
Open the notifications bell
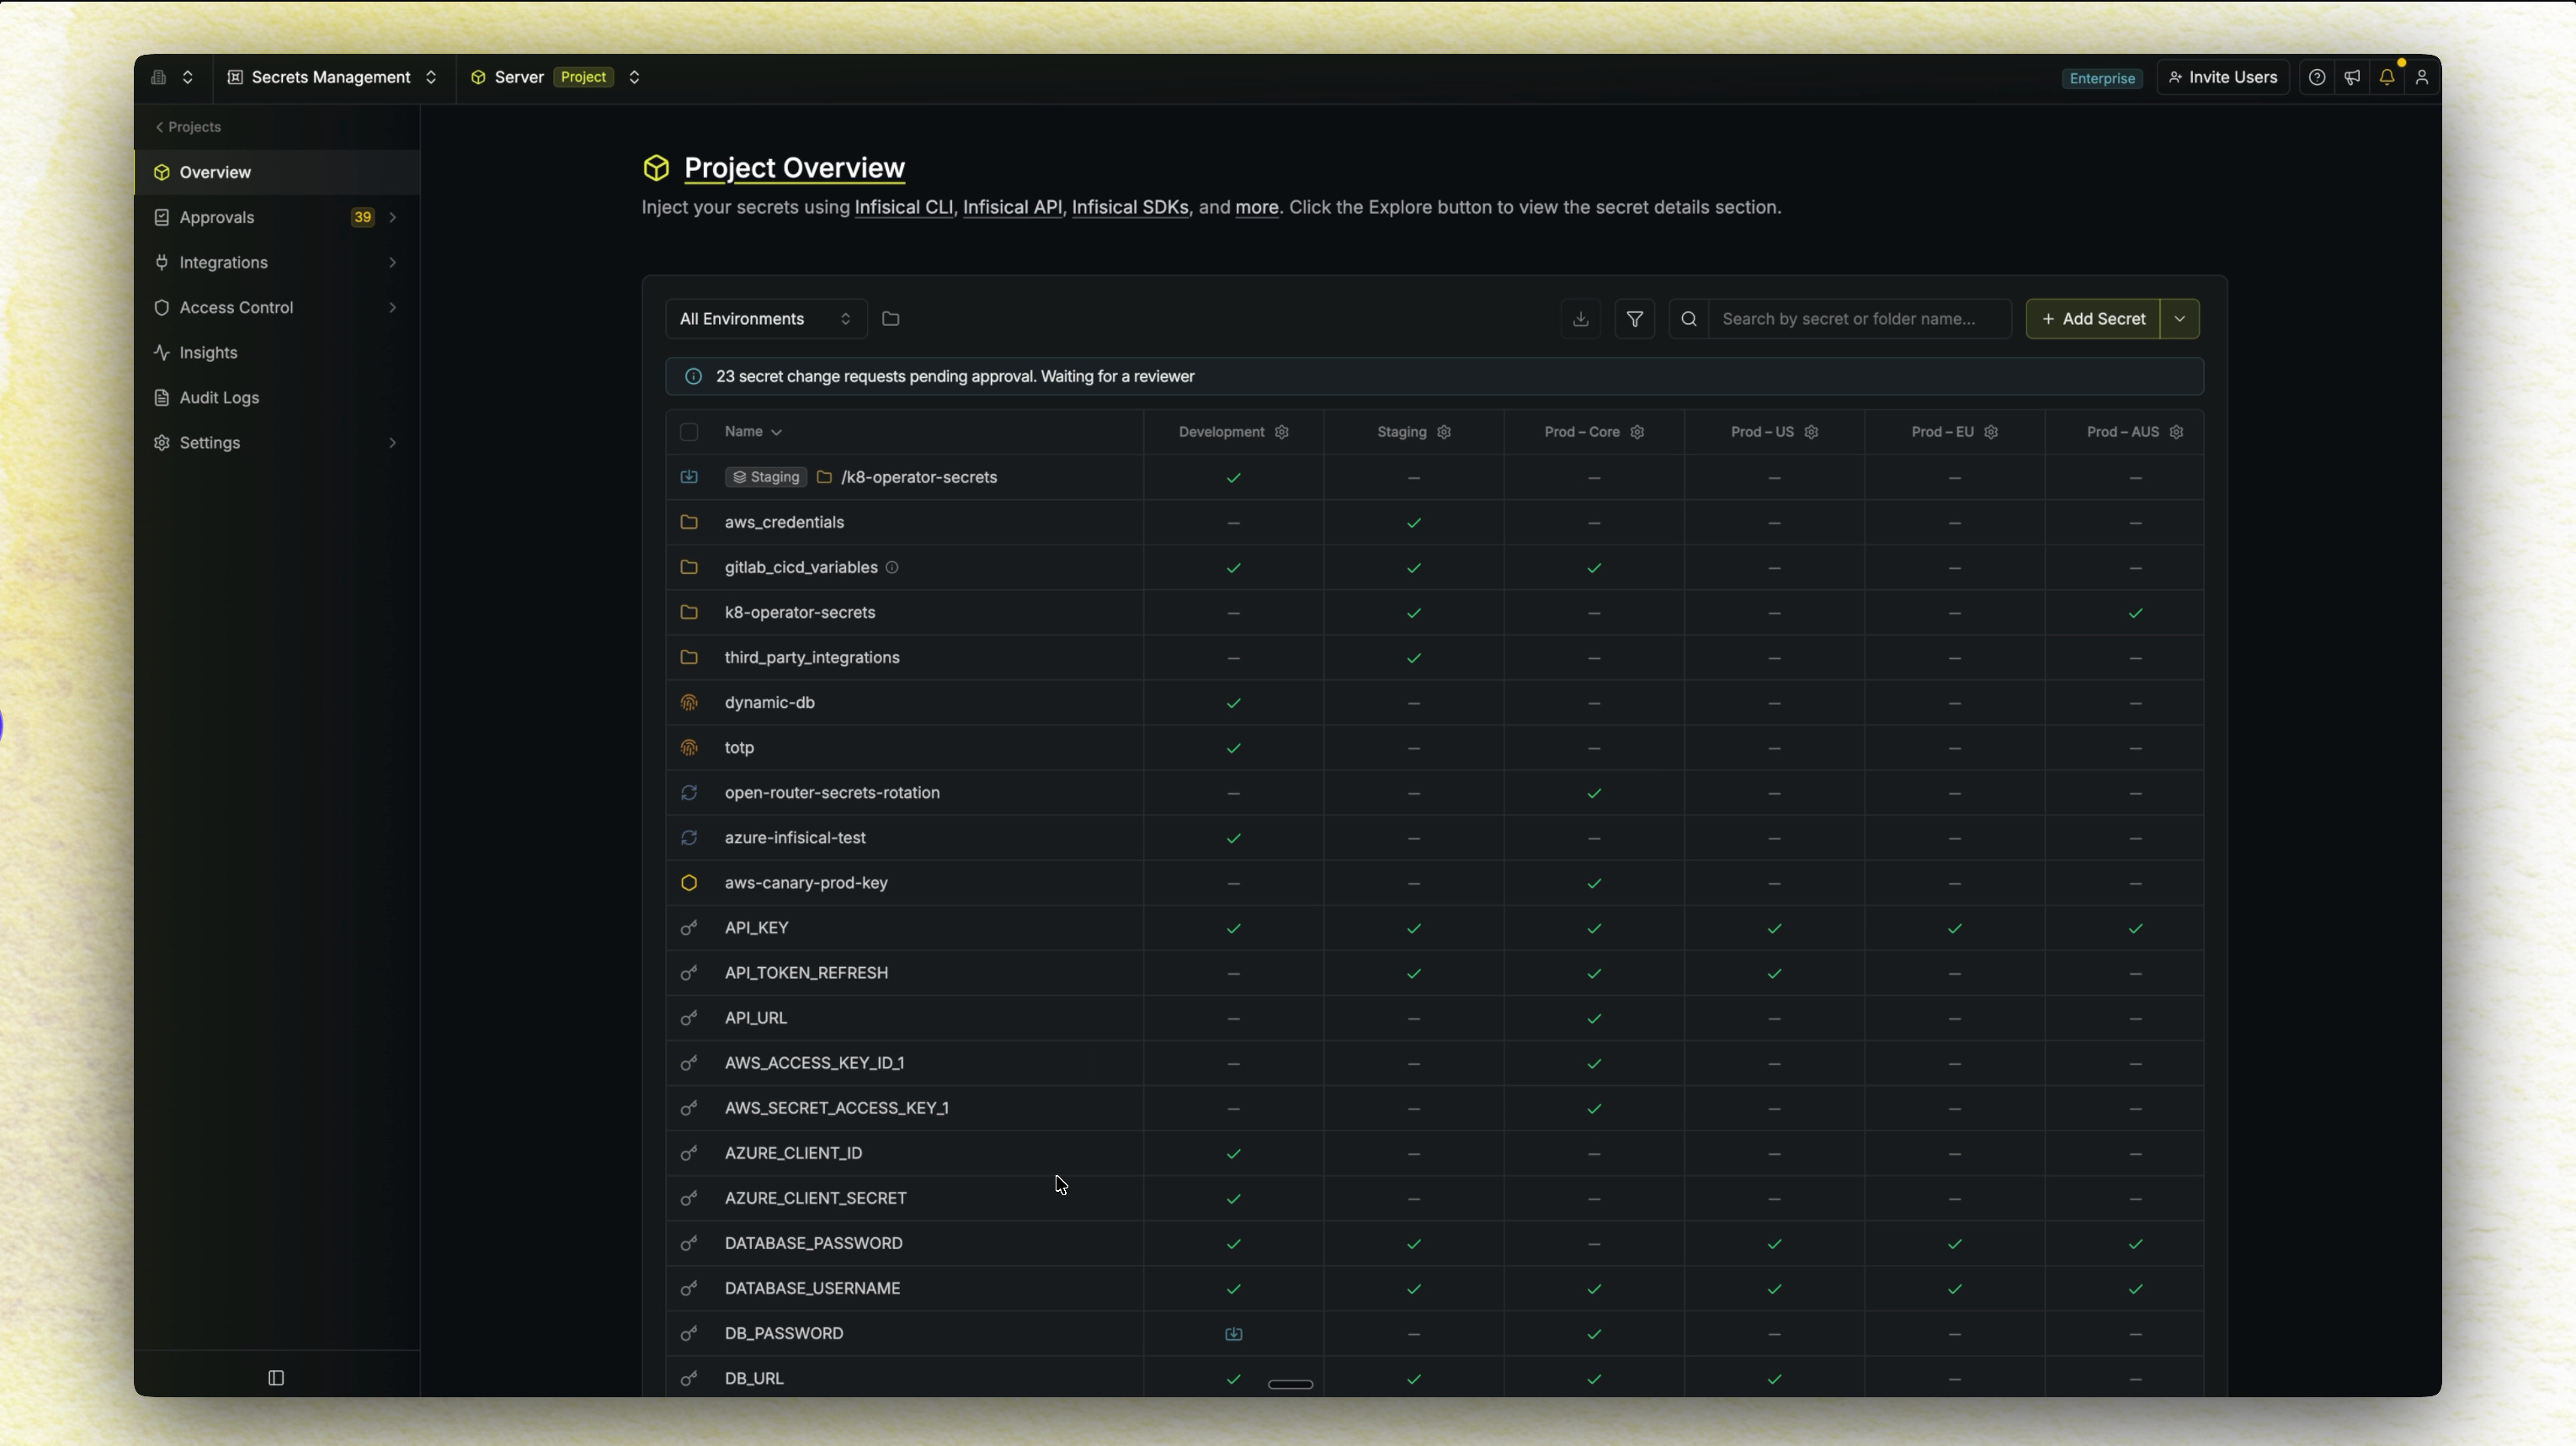point(2387,77)
